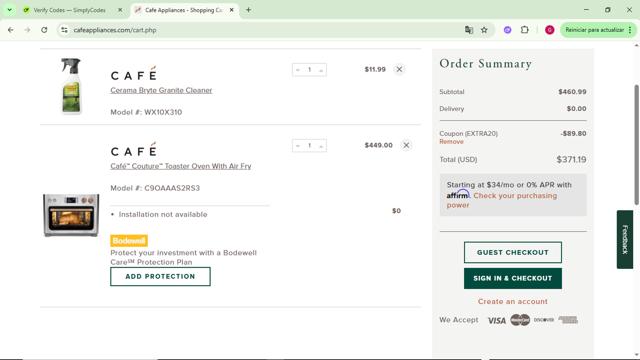
Task: Bookmark this page with the star icon
Action: (x=484, y=30)
